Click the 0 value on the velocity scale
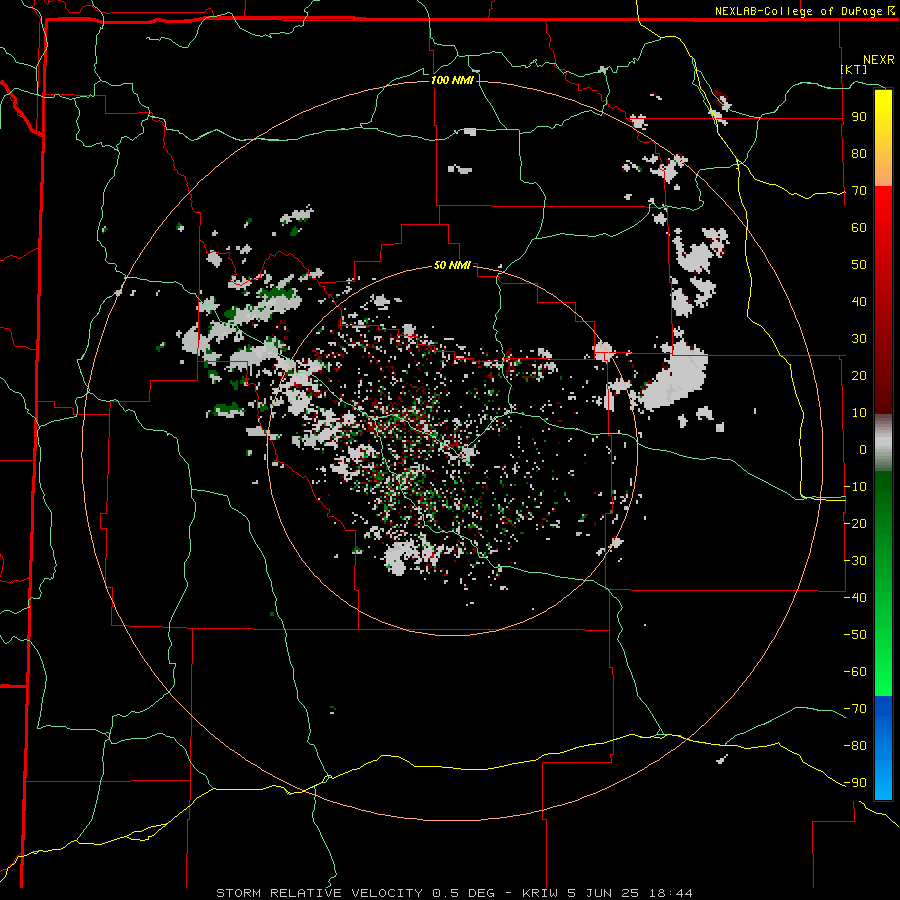This screenshot has height=900, width=900. click(863, 449)
